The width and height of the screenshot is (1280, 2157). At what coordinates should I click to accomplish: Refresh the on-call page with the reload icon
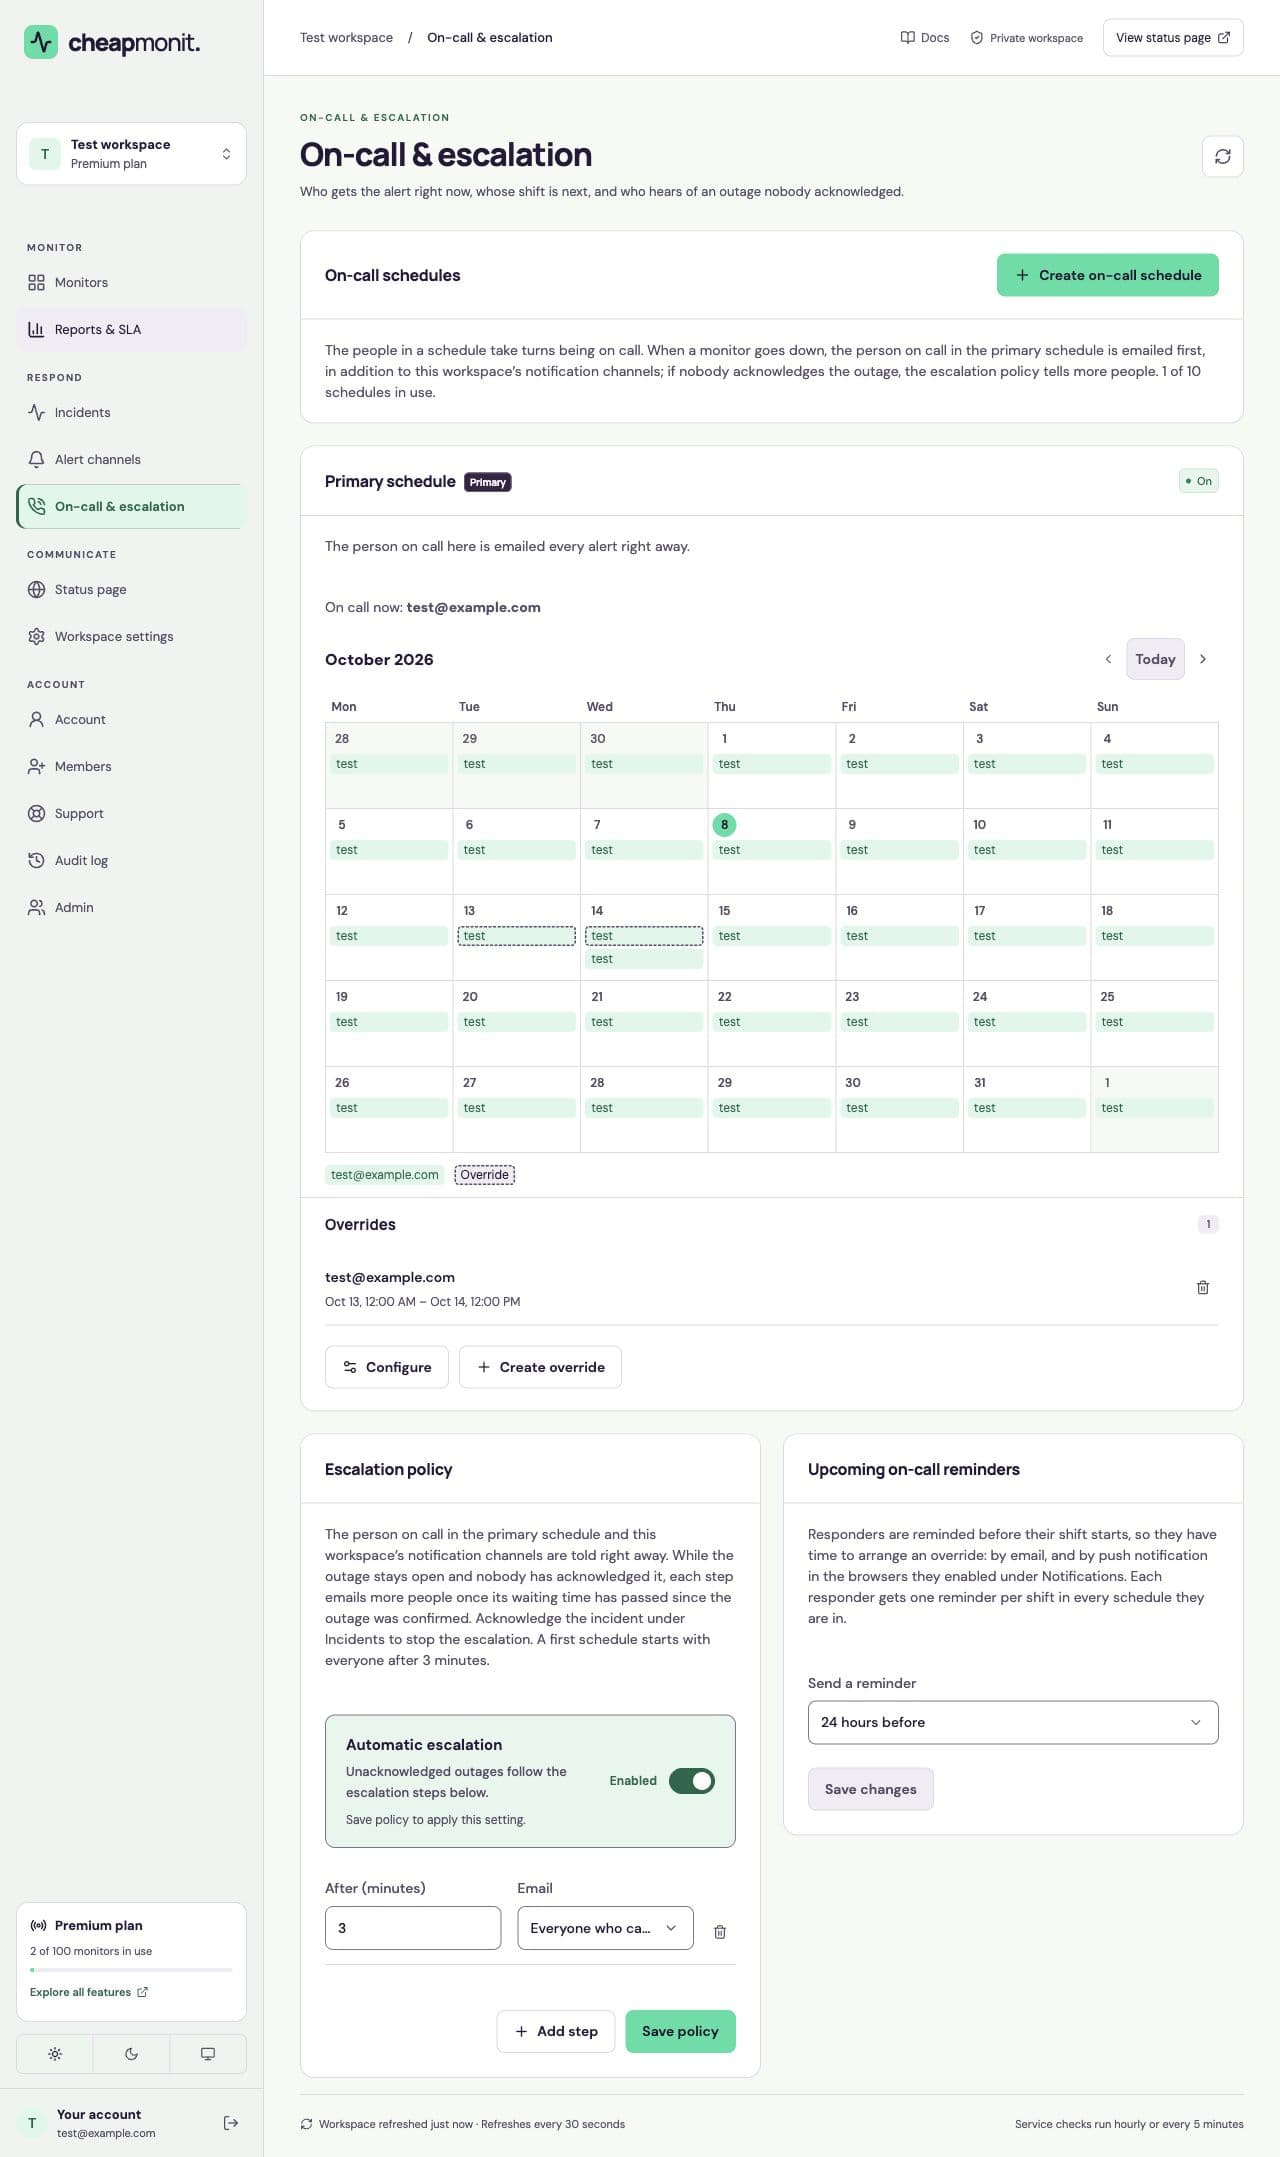(x=1222, y=156)
